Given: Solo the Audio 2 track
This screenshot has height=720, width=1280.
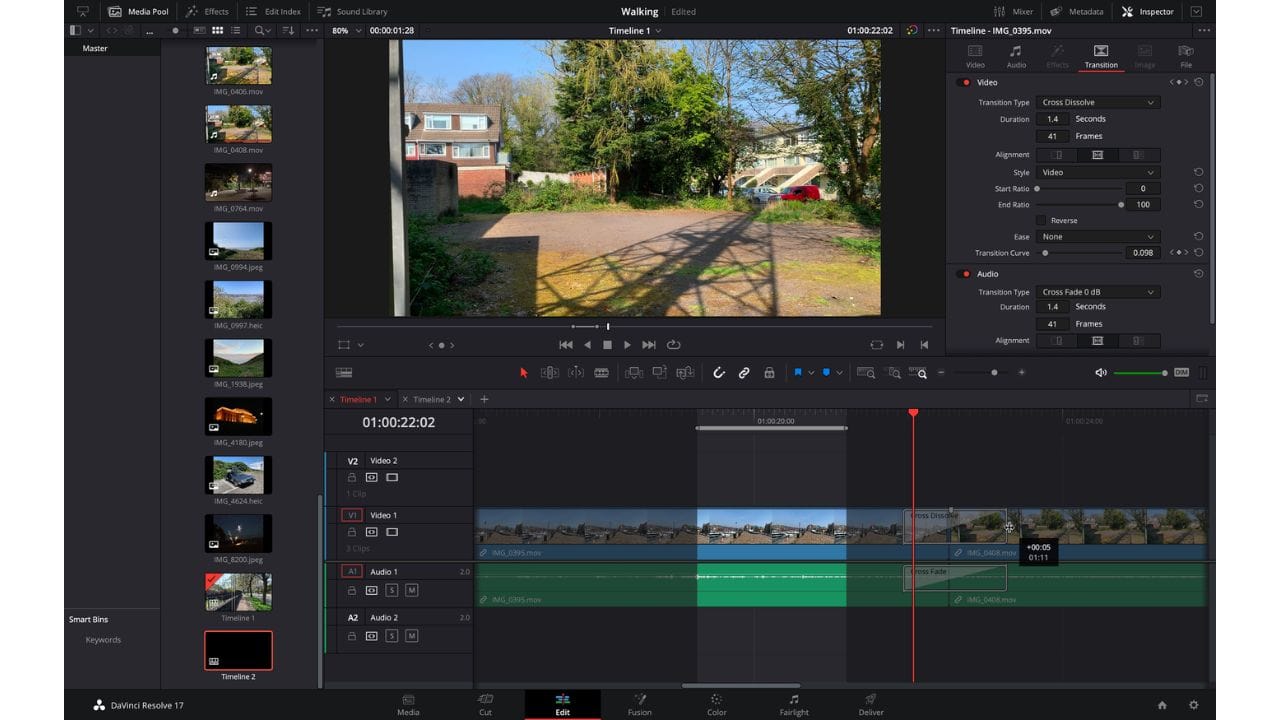Looking at the screenshot, I should tap(392, 636).
